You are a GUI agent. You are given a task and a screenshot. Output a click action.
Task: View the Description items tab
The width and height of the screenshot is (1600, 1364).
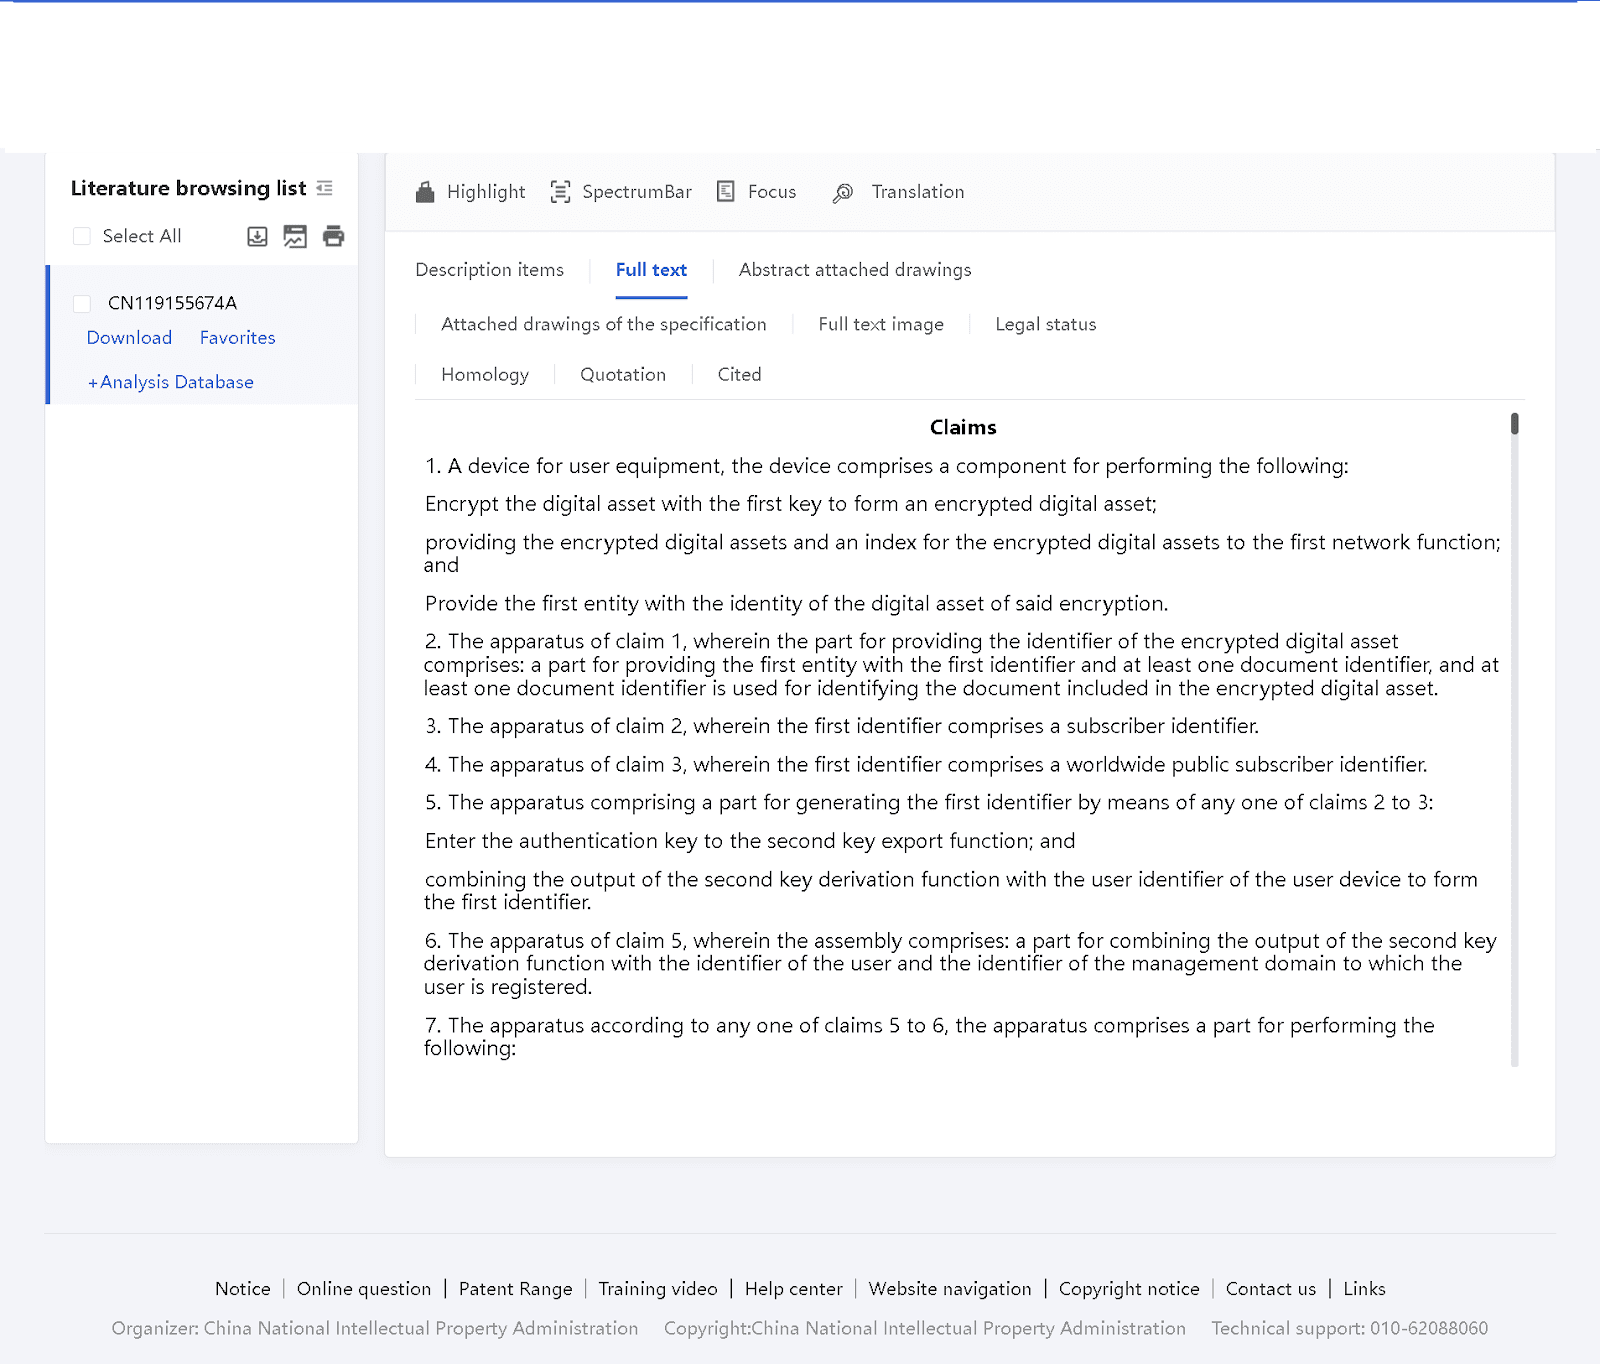[489, 270]
